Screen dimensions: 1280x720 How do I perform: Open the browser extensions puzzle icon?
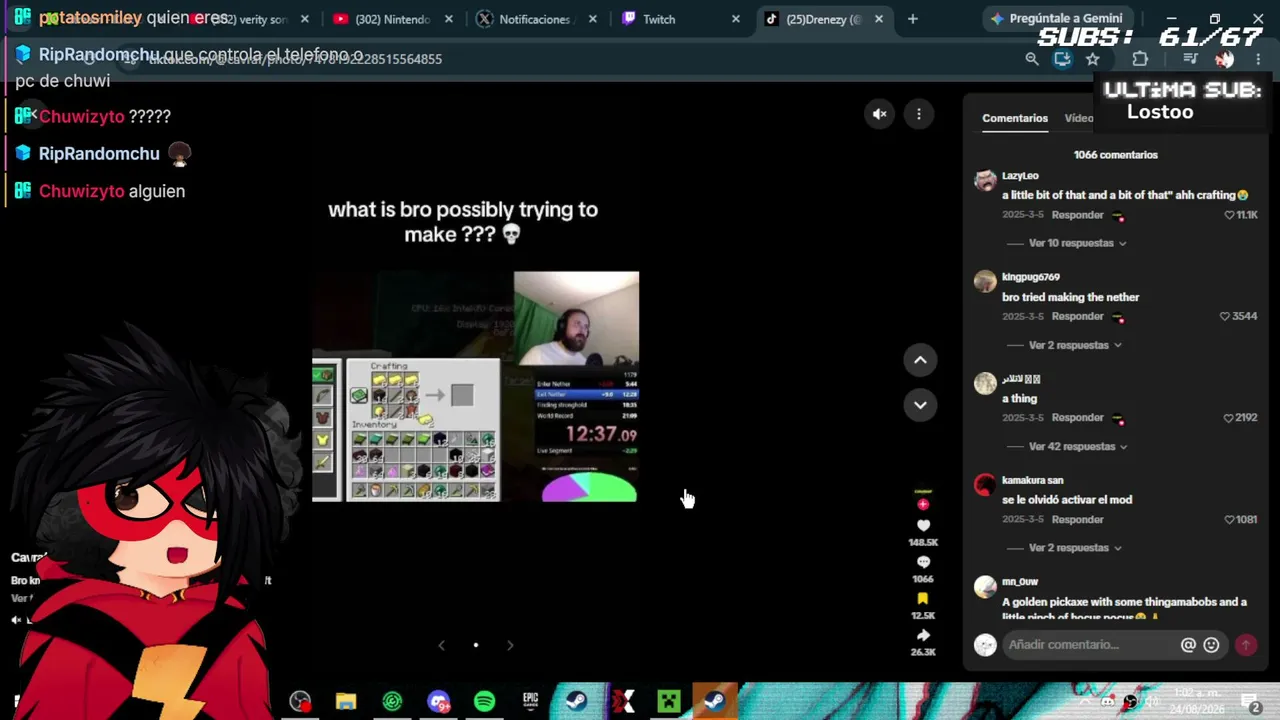(x=1140, y=59)
